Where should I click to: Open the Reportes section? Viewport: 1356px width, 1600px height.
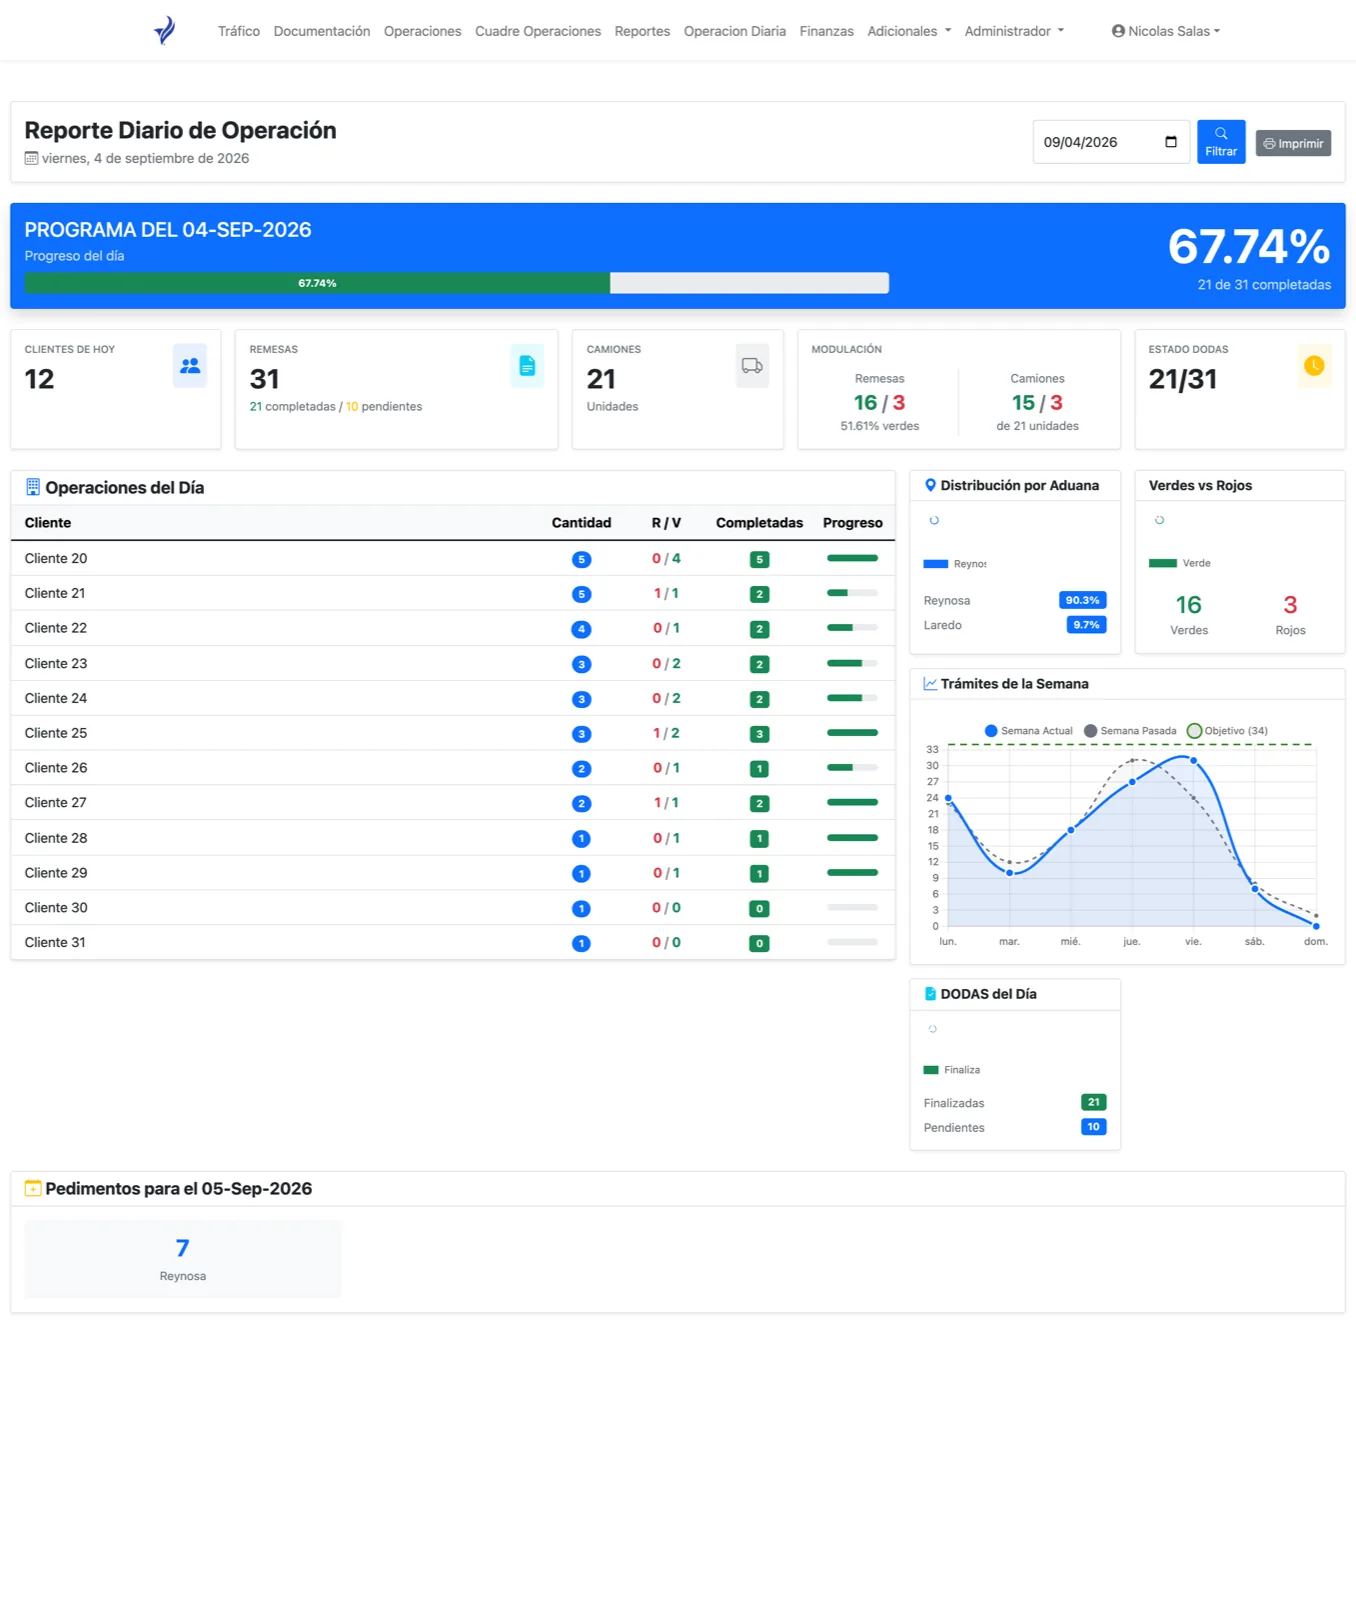click(x=642, y=31)
